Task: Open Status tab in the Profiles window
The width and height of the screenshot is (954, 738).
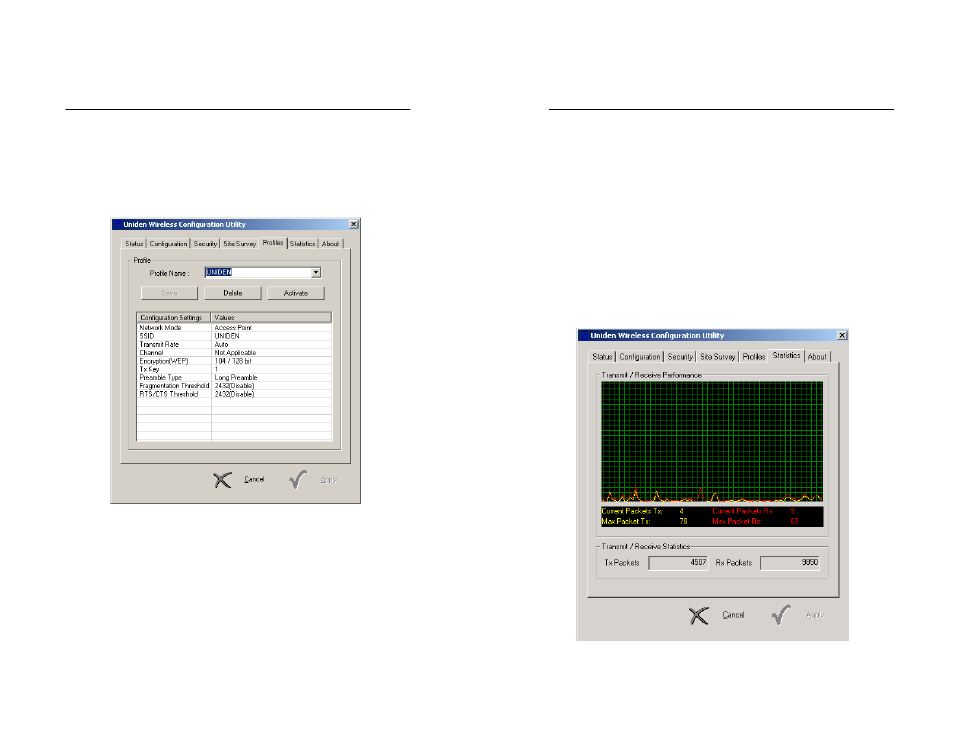Action: click(134, 244)
